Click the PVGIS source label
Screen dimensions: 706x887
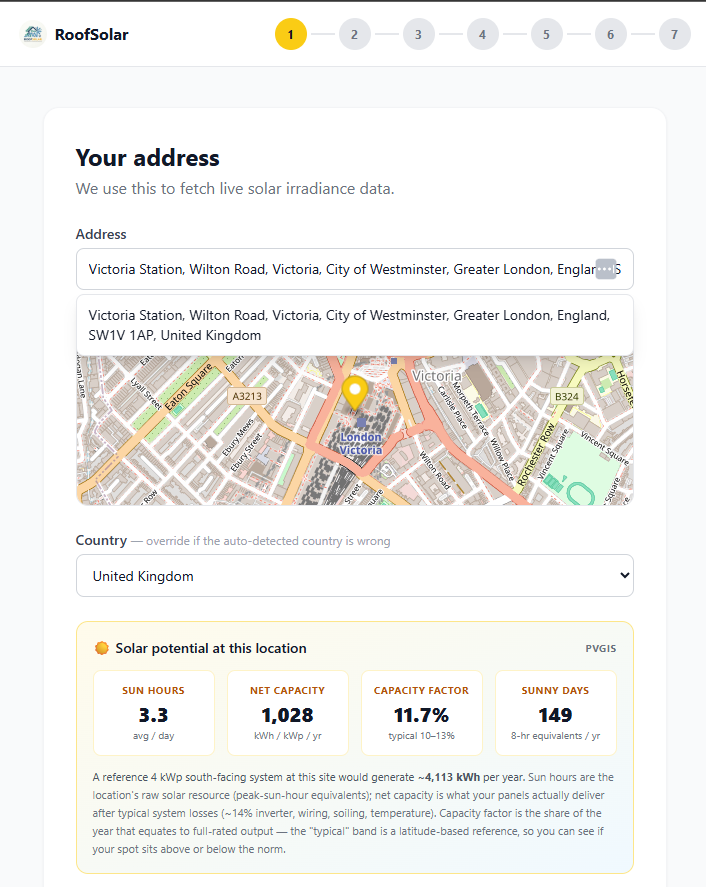tap(601, 649)
